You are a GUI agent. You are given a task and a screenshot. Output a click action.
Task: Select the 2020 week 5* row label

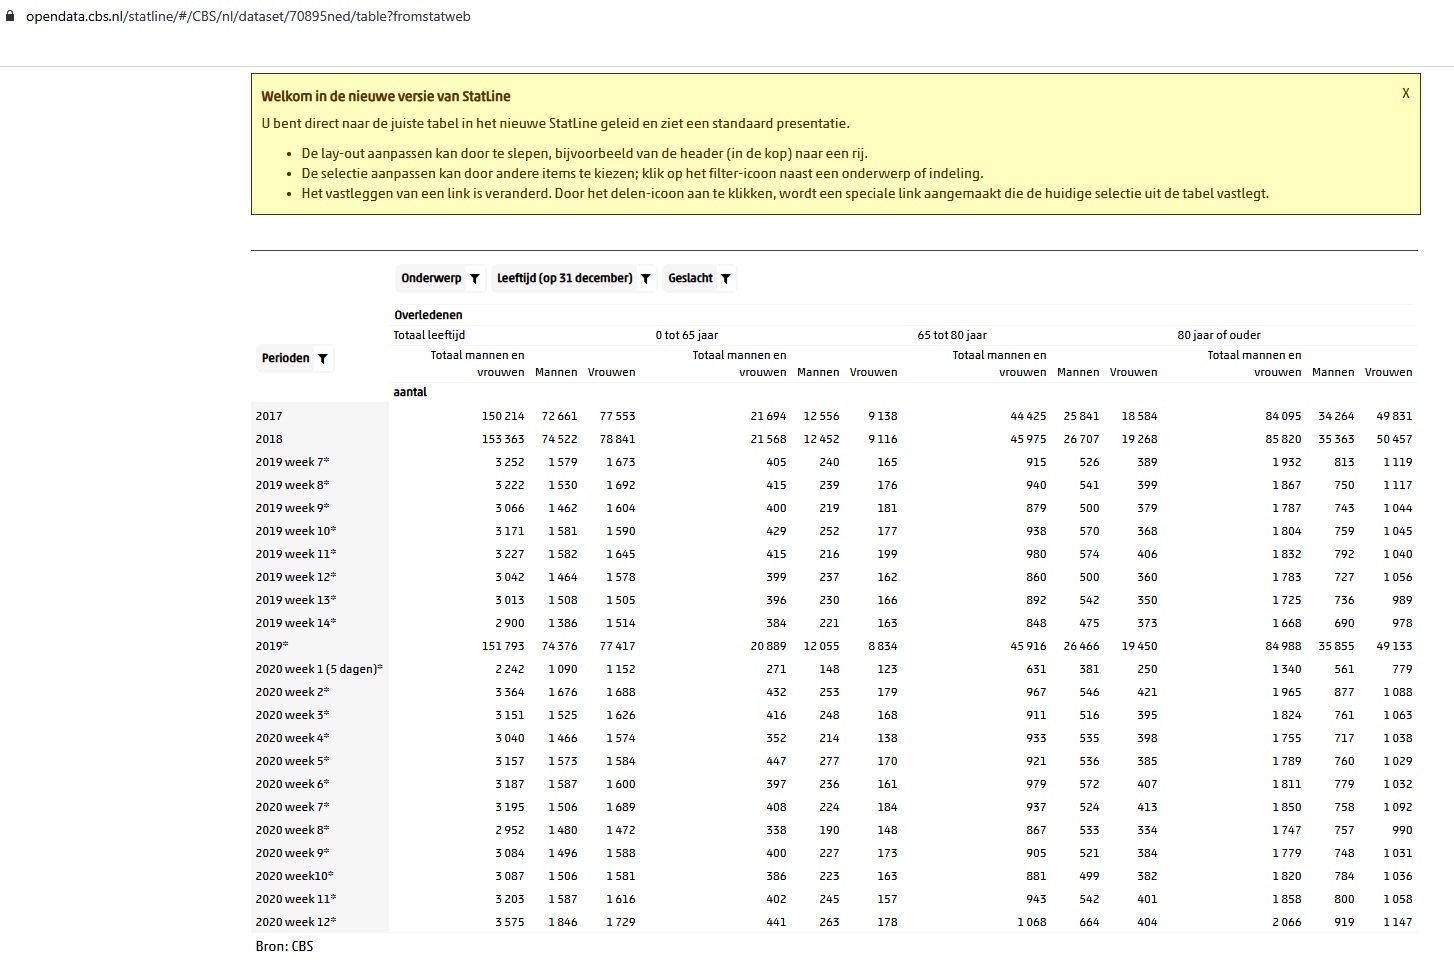pos(292,761)
